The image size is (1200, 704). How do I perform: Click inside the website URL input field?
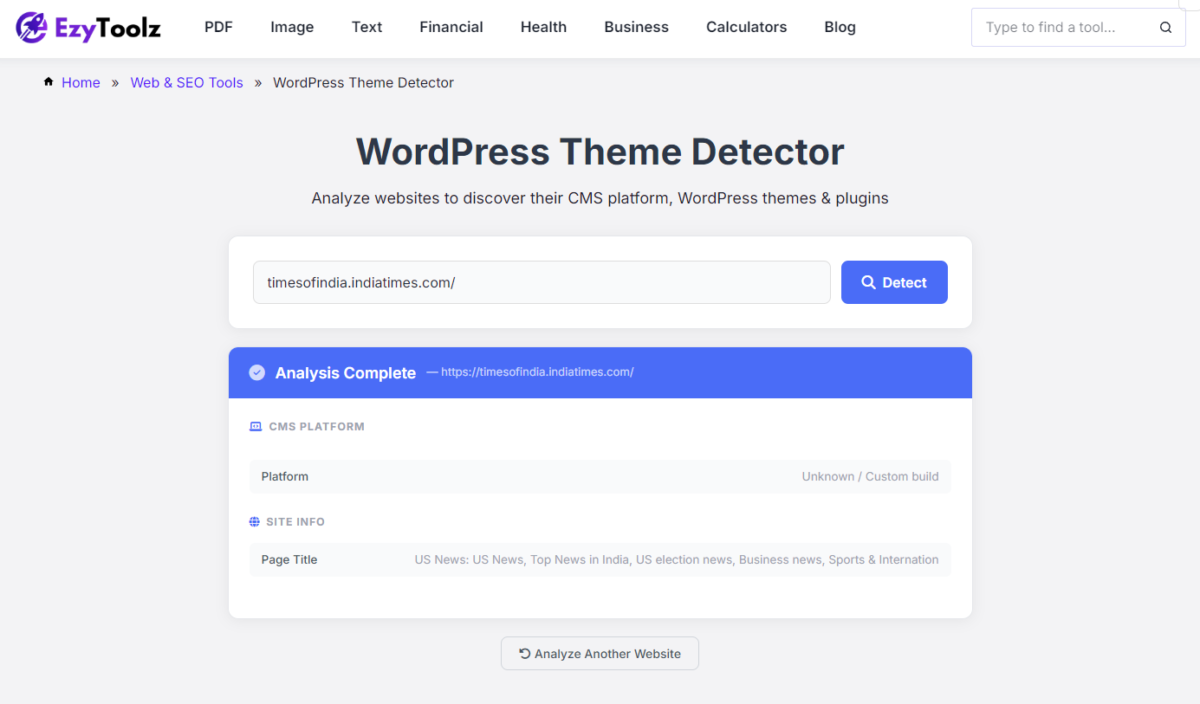click(x=541, y=282)
